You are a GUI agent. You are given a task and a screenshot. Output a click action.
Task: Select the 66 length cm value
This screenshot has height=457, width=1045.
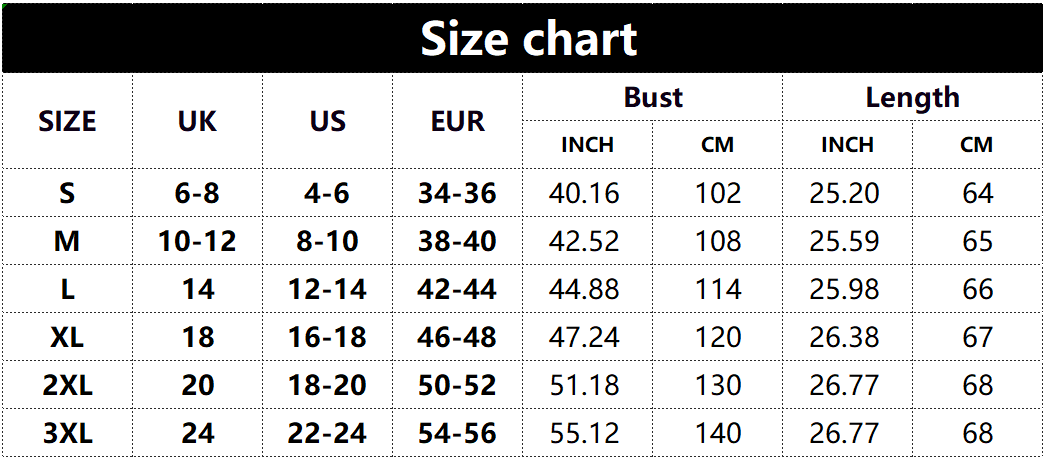[977, 289]
